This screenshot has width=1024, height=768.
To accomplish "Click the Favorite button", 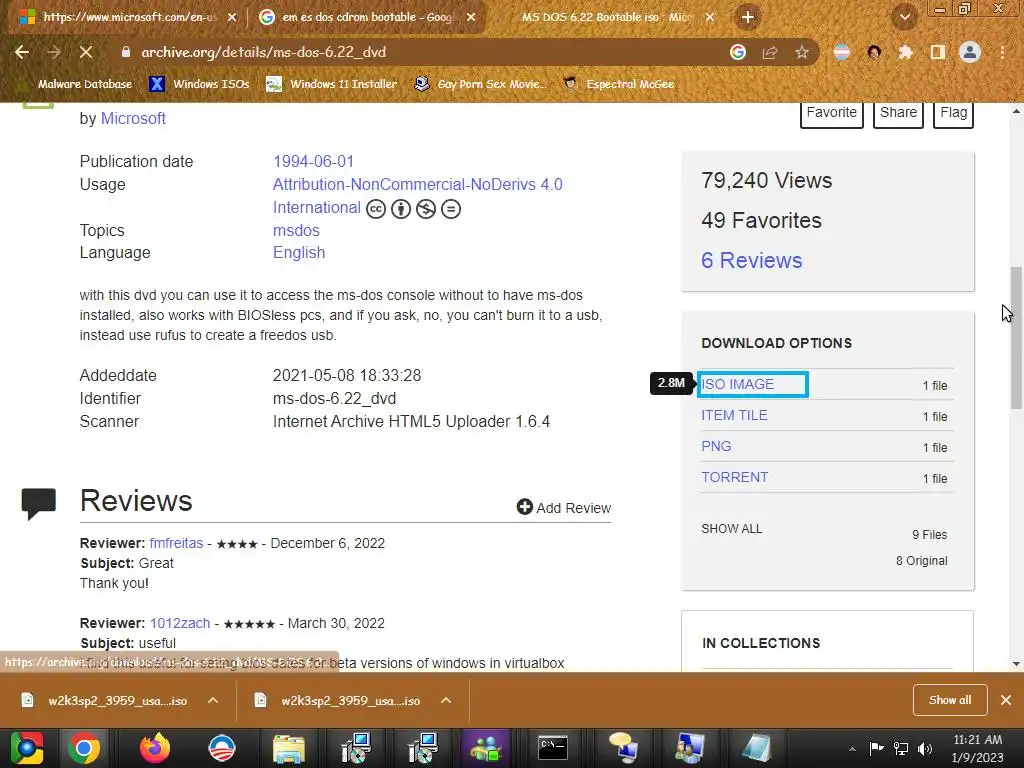I will click(831, 113).
